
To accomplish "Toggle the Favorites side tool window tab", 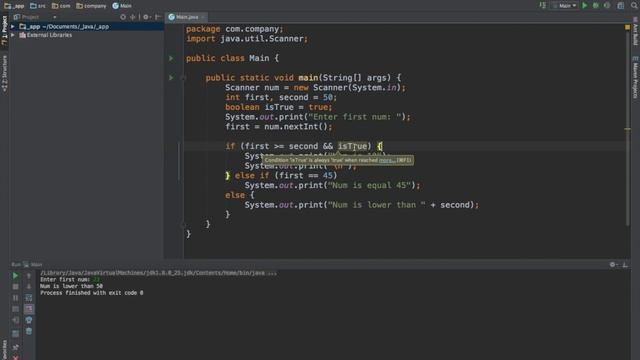I will pyautogui.click(x=4, y=350).
